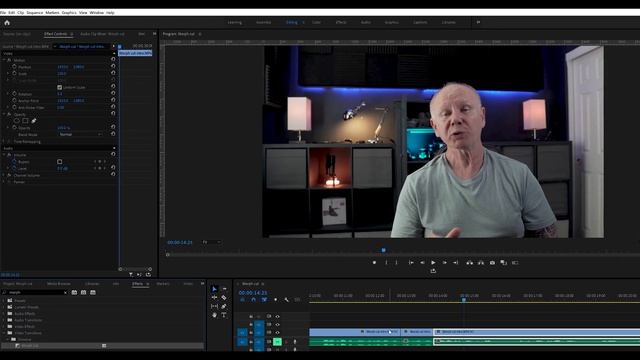Select the Pen tool in tools panel

pos(224,306)
